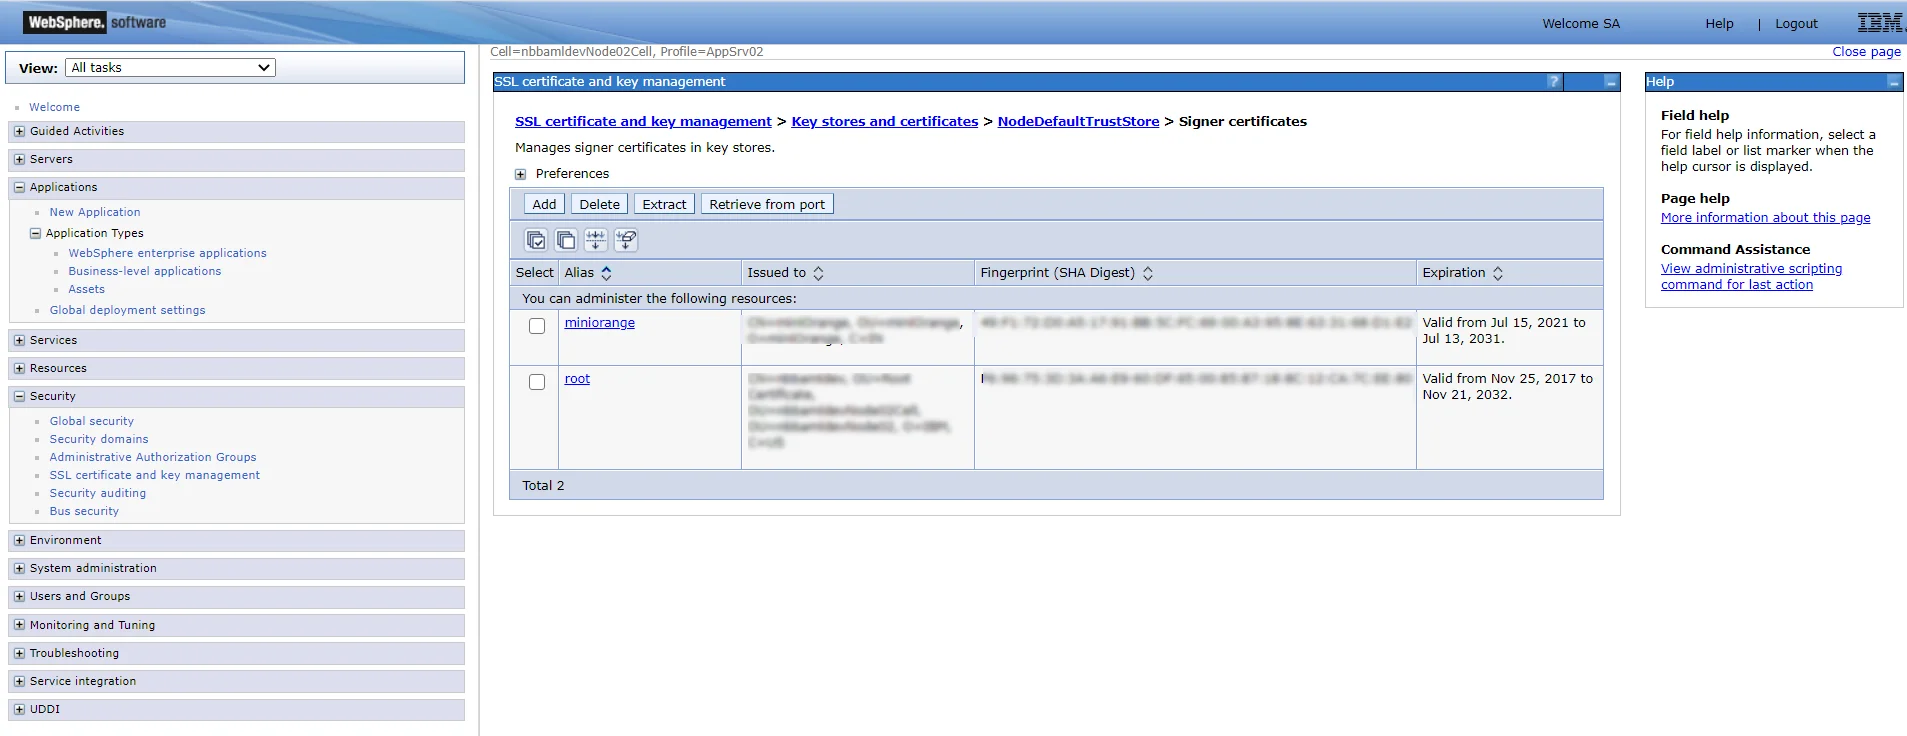Expand the Environment navigation group
The width and height of the screenshot is (1907, 736).
19,540
